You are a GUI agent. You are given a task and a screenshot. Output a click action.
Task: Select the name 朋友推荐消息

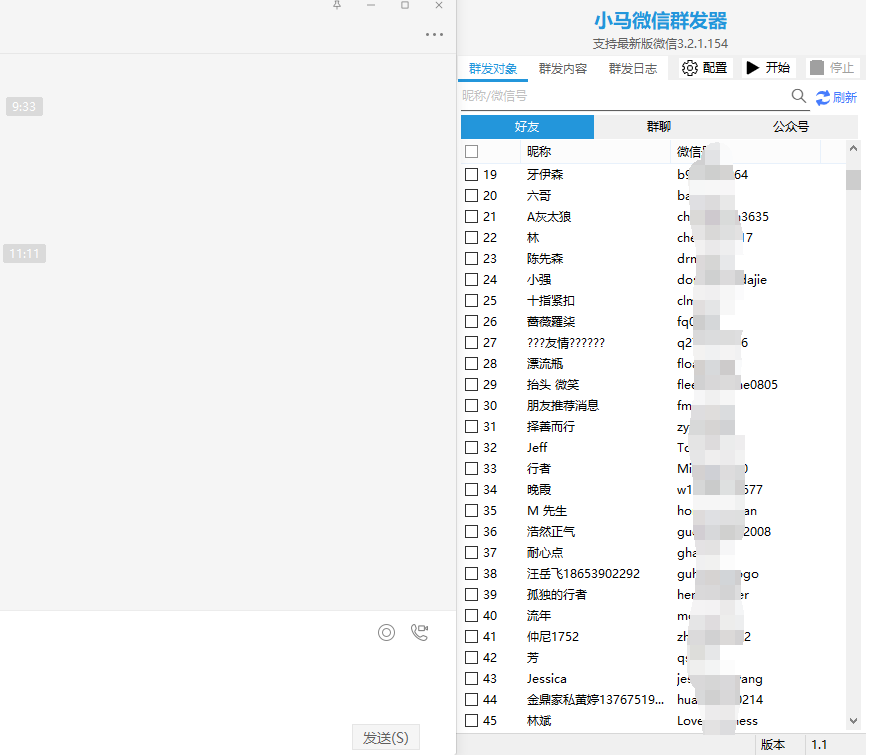[563, 406]
